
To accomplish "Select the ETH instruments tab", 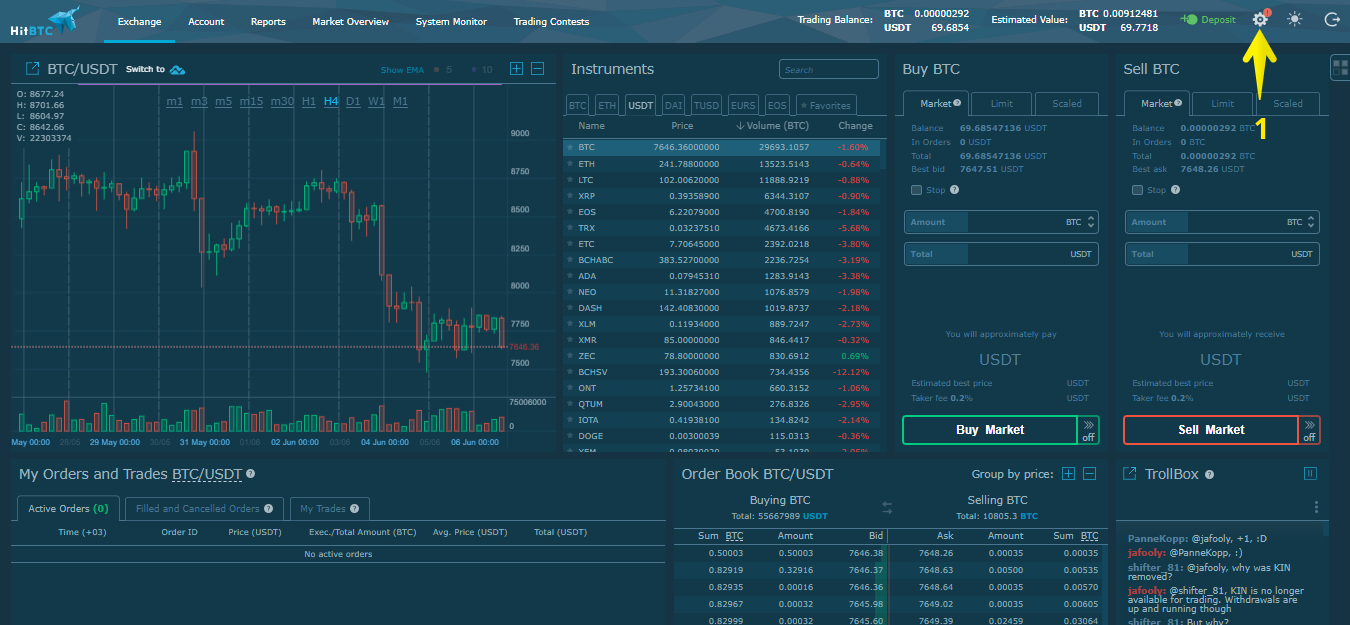I will pos(607,105).
